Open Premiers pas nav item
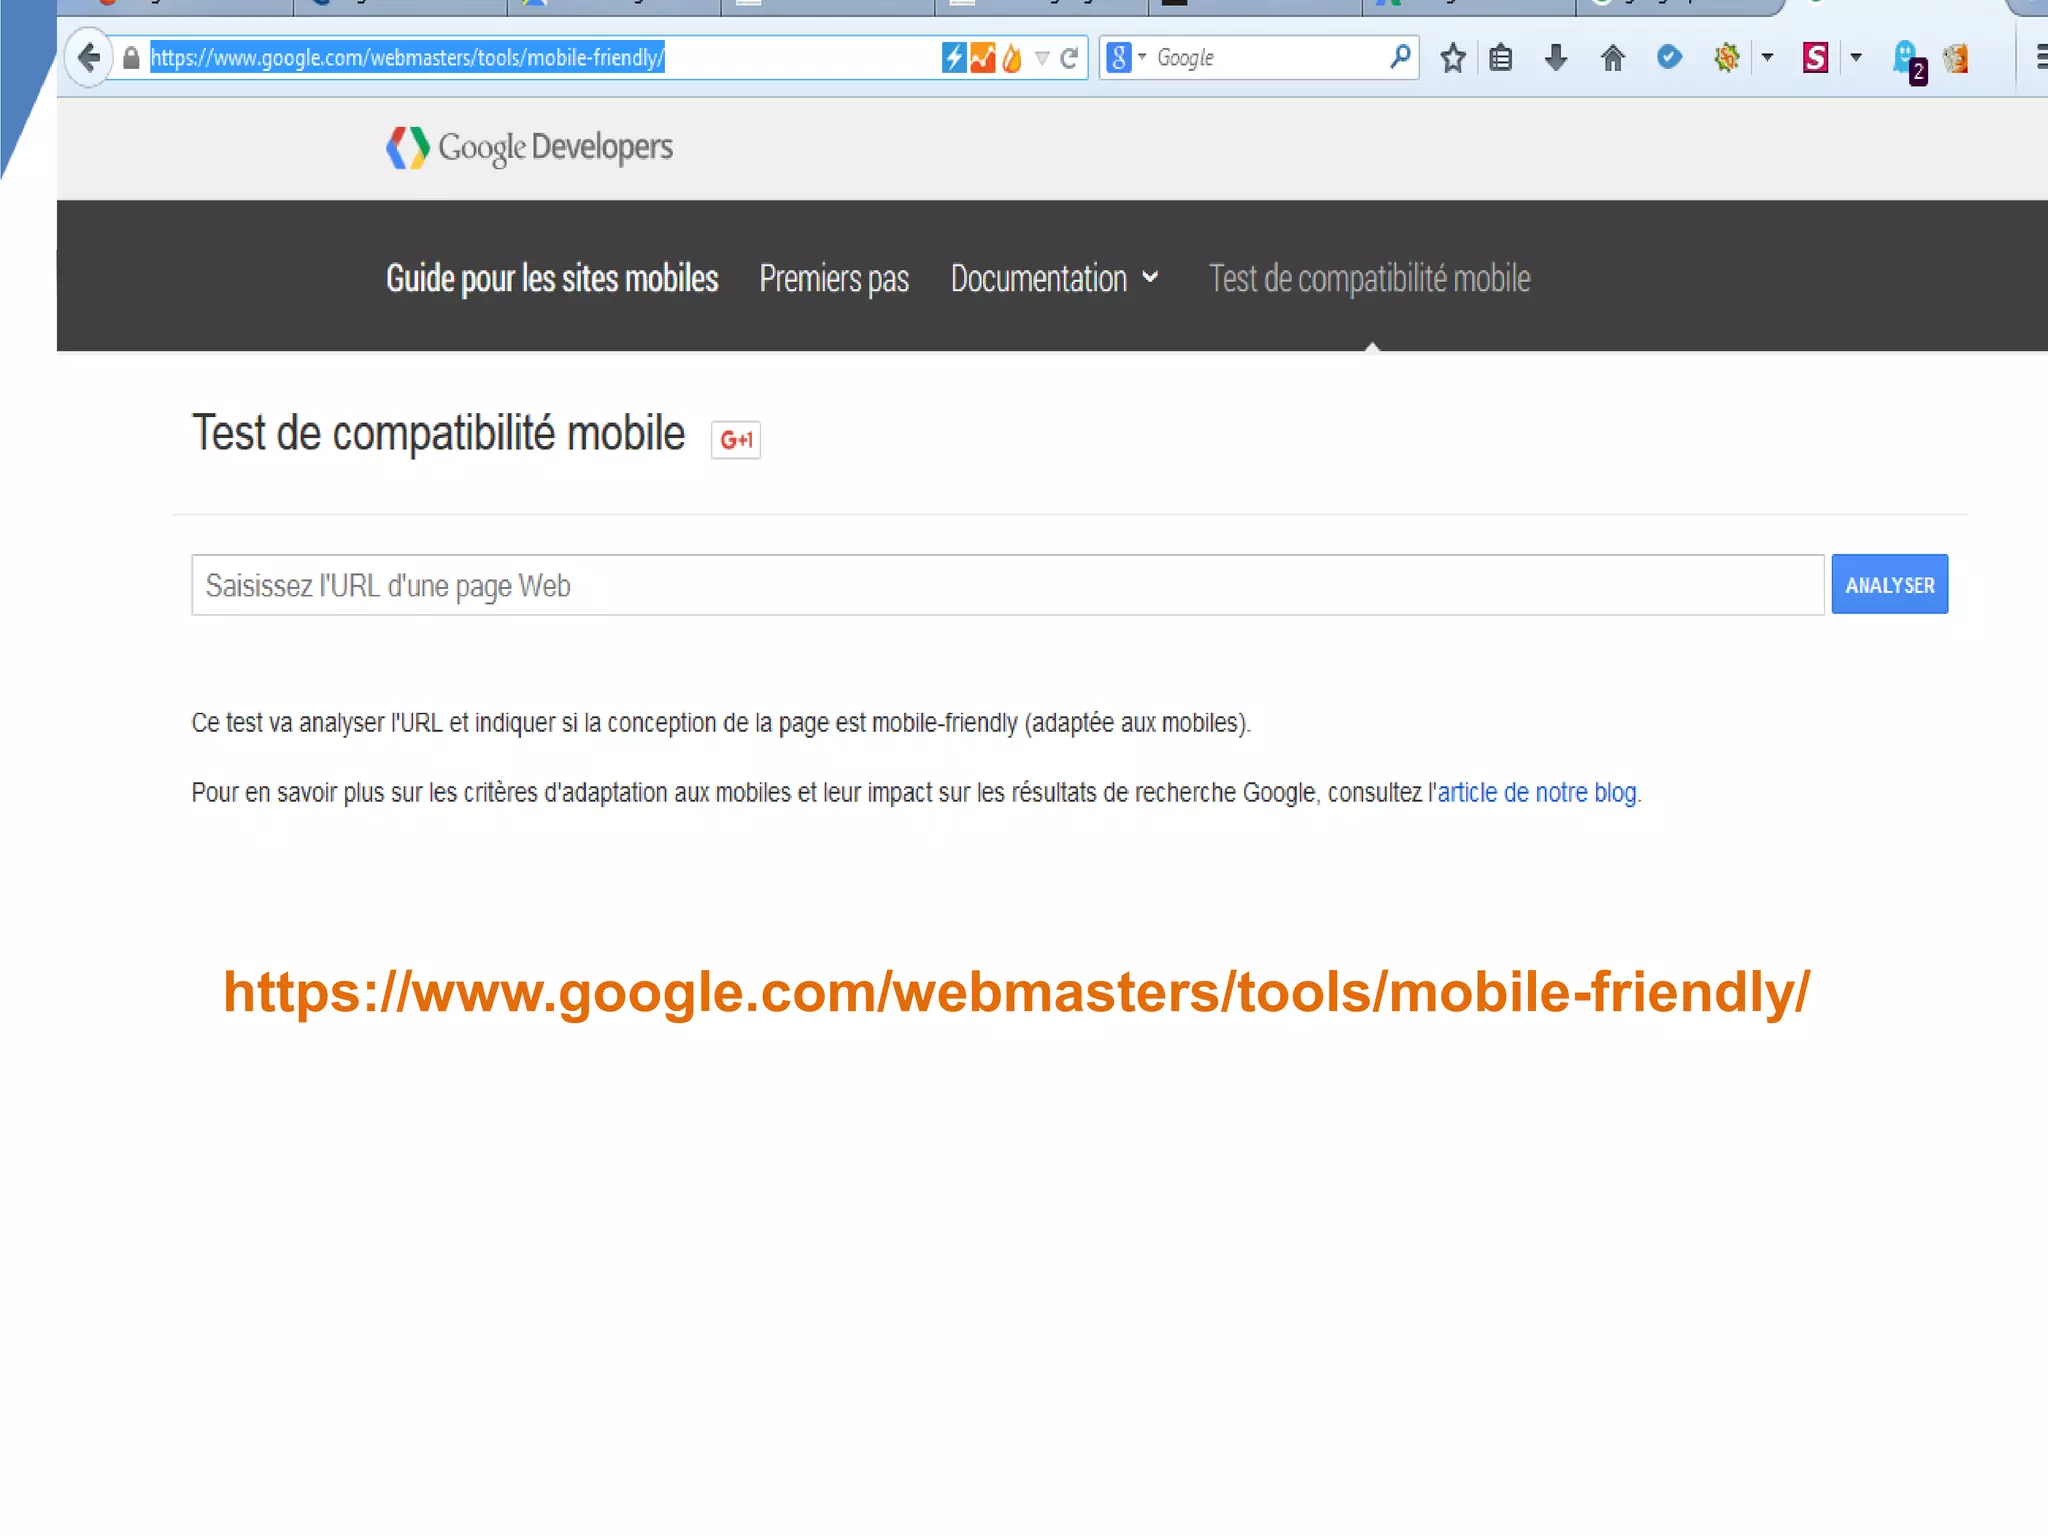This screenshot has height=1536, width=2048. (834, 278)
